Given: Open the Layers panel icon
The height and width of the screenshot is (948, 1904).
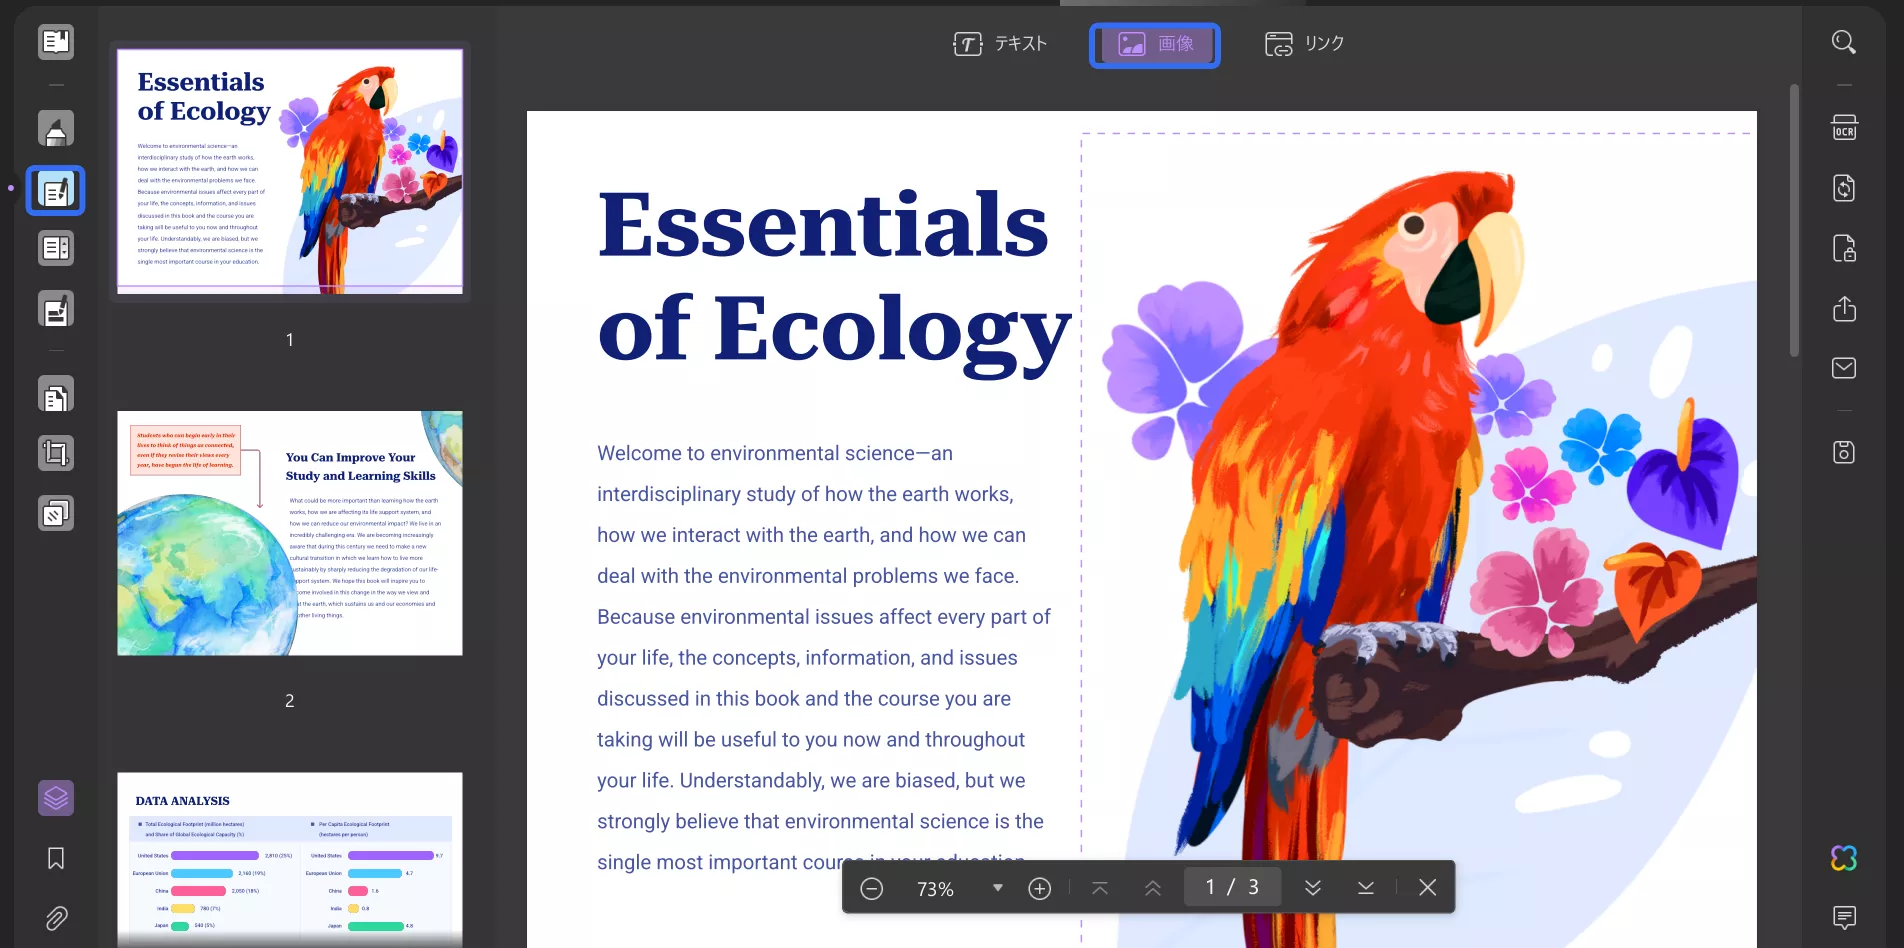Looking at the screenshot, I should click(56, 798).
